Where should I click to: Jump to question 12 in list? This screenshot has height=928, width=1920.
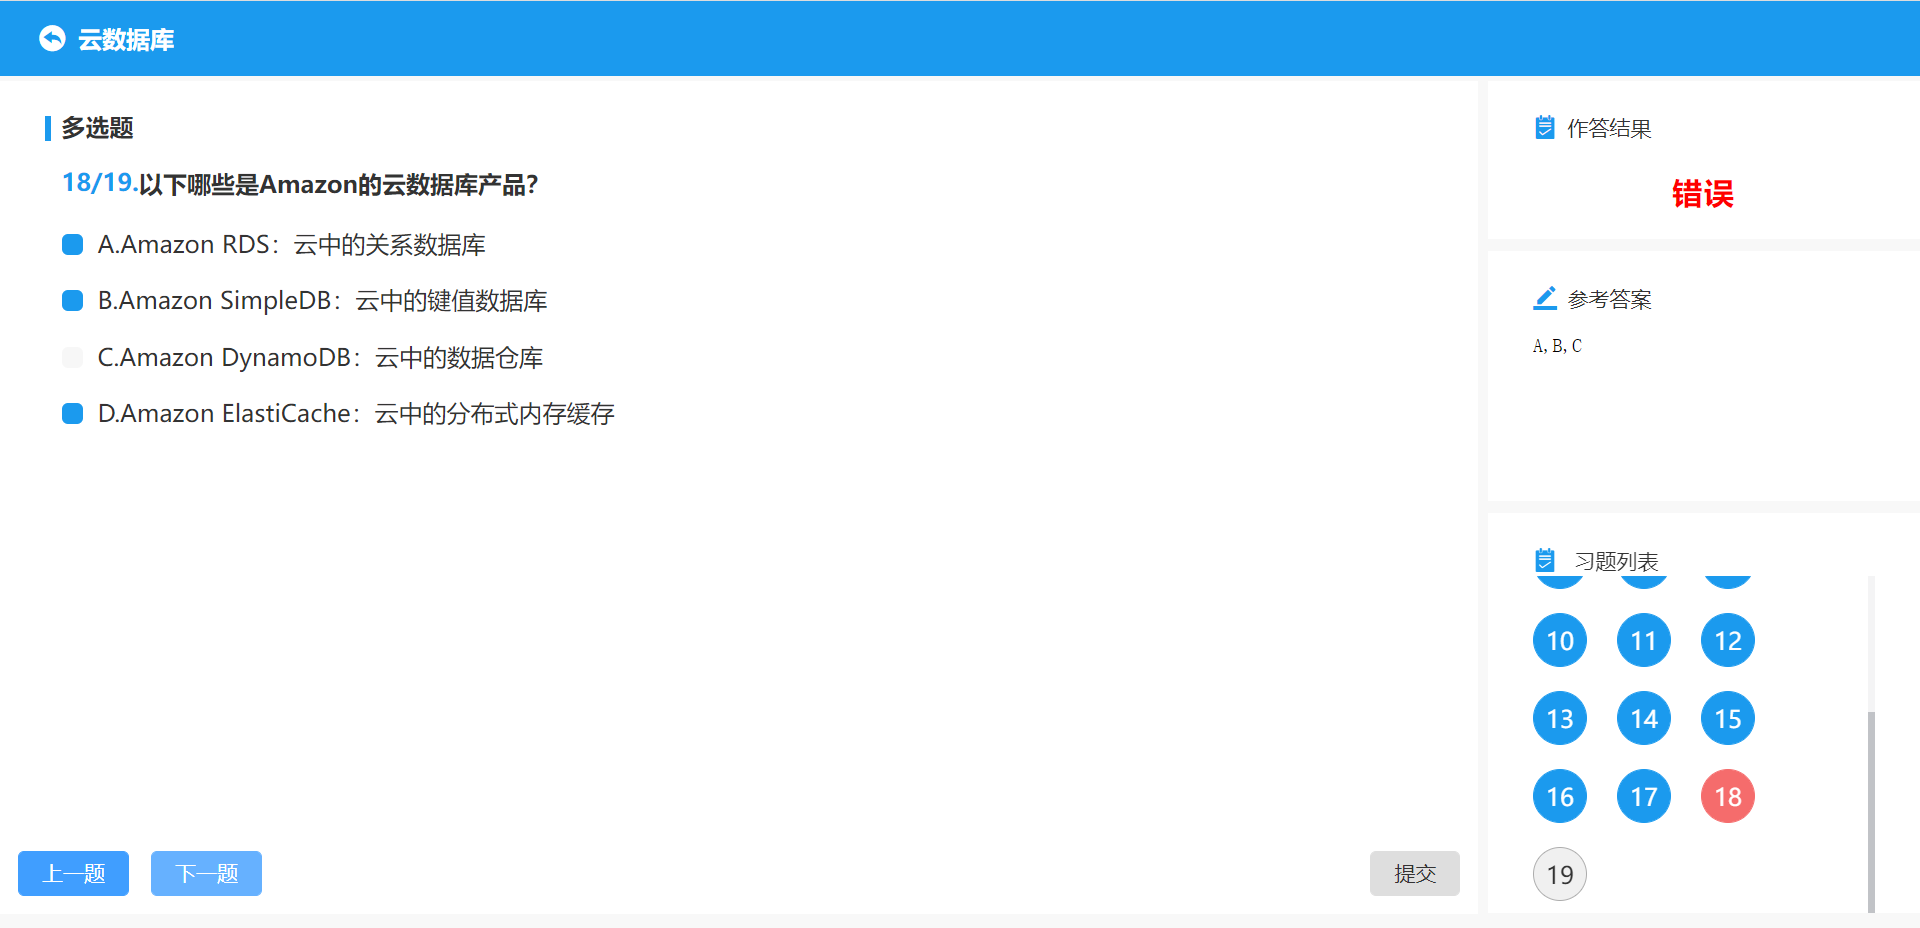click(x=1728, y=640)
